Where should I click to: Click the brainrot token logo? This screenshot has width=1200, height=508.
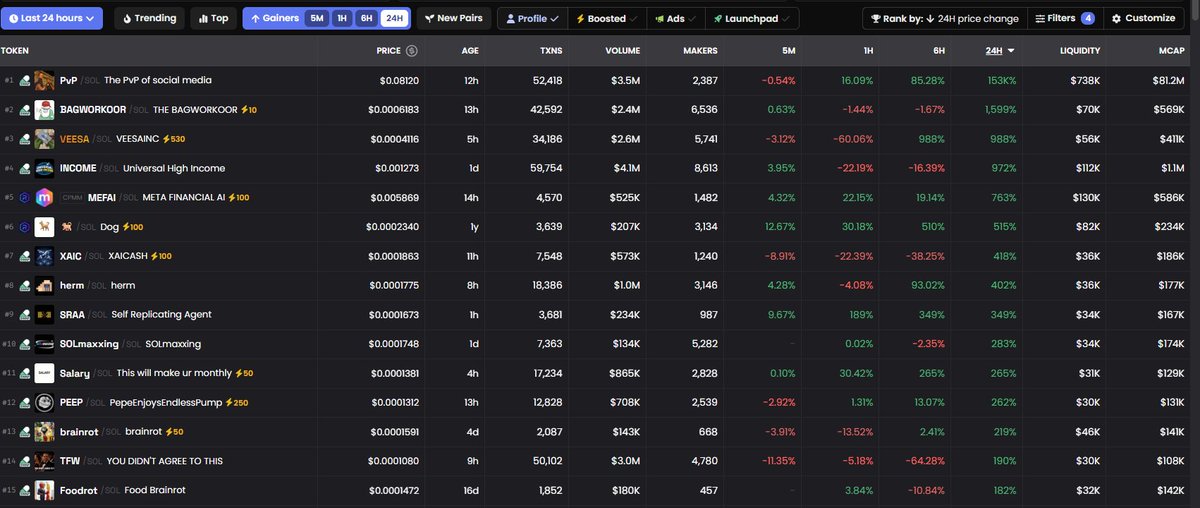(x=44, y=432)
